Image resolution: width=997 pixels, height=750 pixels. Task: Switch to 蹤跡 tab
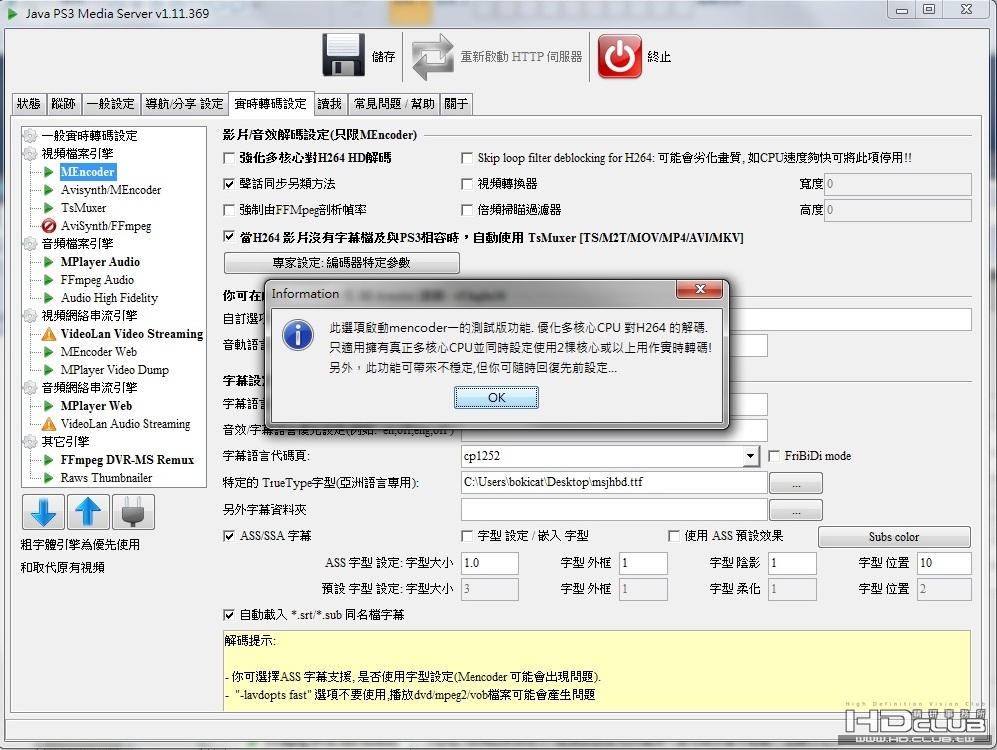point(64,104)
